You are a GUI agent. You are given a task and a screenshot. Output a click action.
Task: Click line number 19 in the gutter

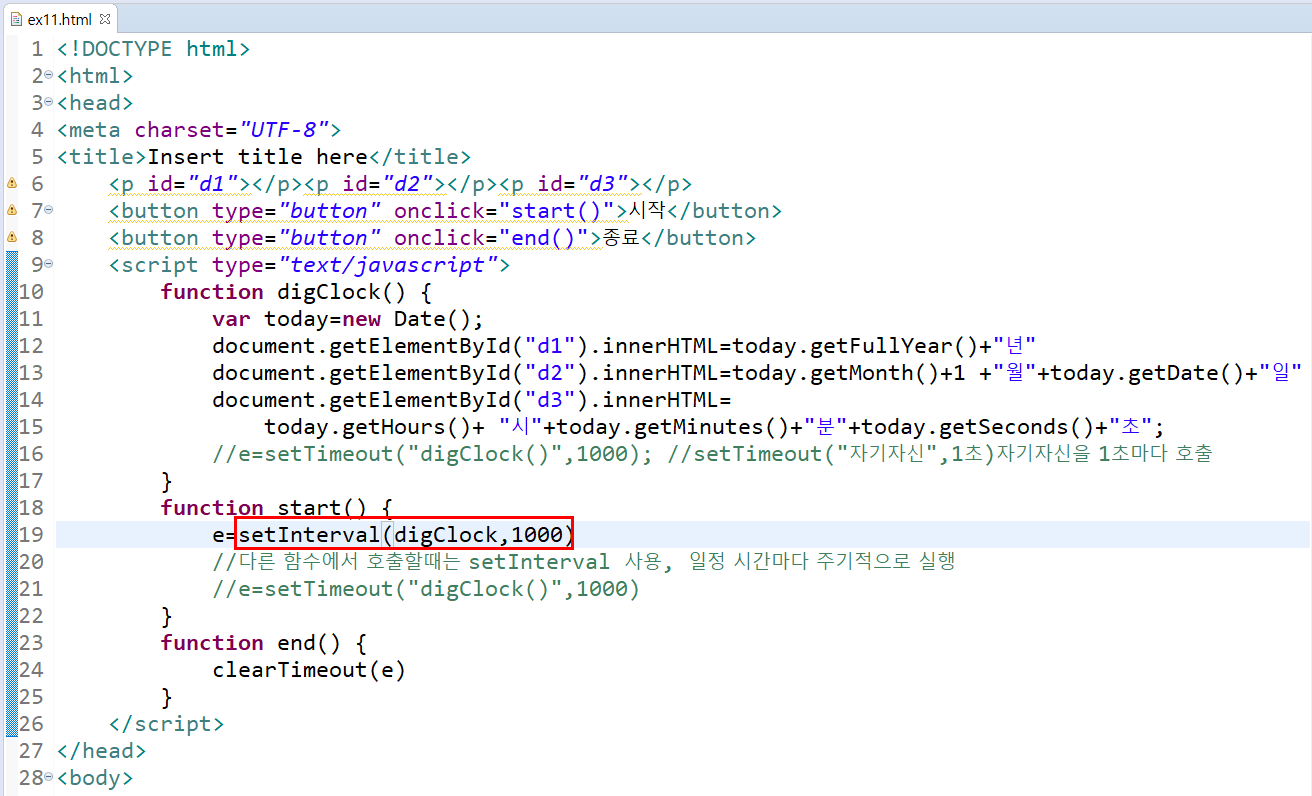tap(31, 535)
